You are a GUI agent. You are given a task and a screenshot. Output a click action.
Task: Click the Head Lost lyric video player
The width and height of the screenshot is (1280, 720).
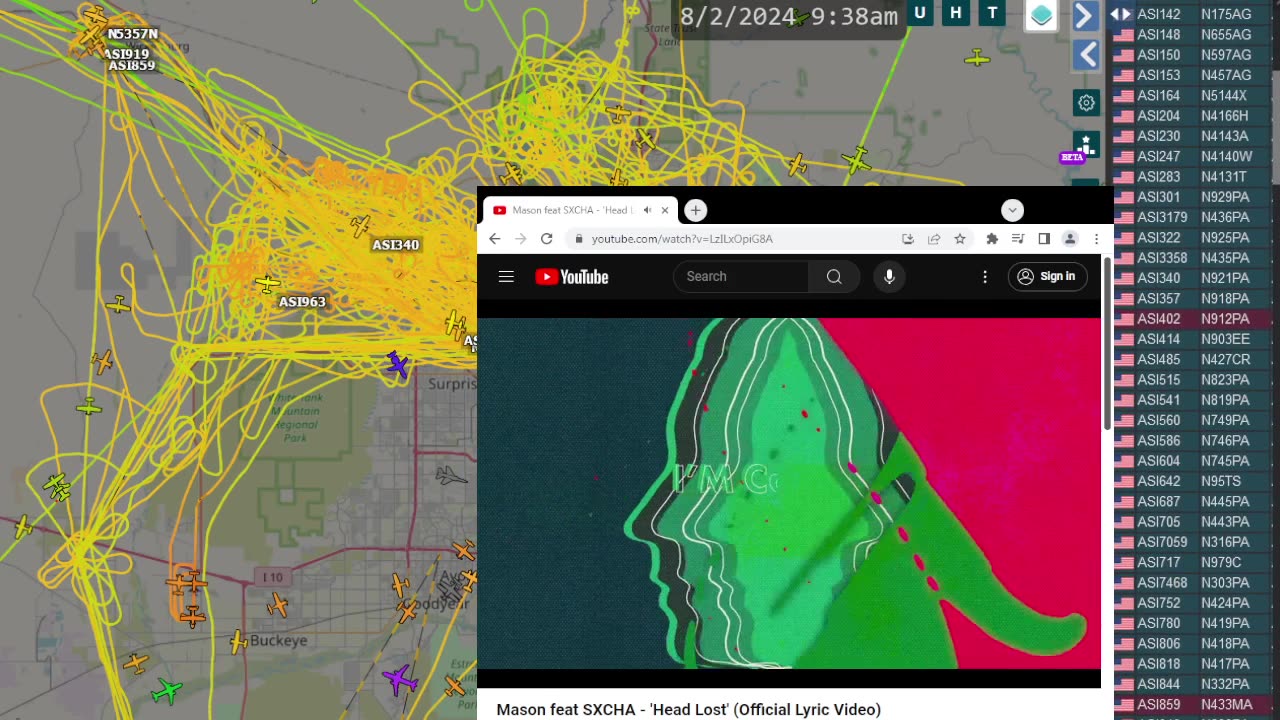[x=789, y=493]
